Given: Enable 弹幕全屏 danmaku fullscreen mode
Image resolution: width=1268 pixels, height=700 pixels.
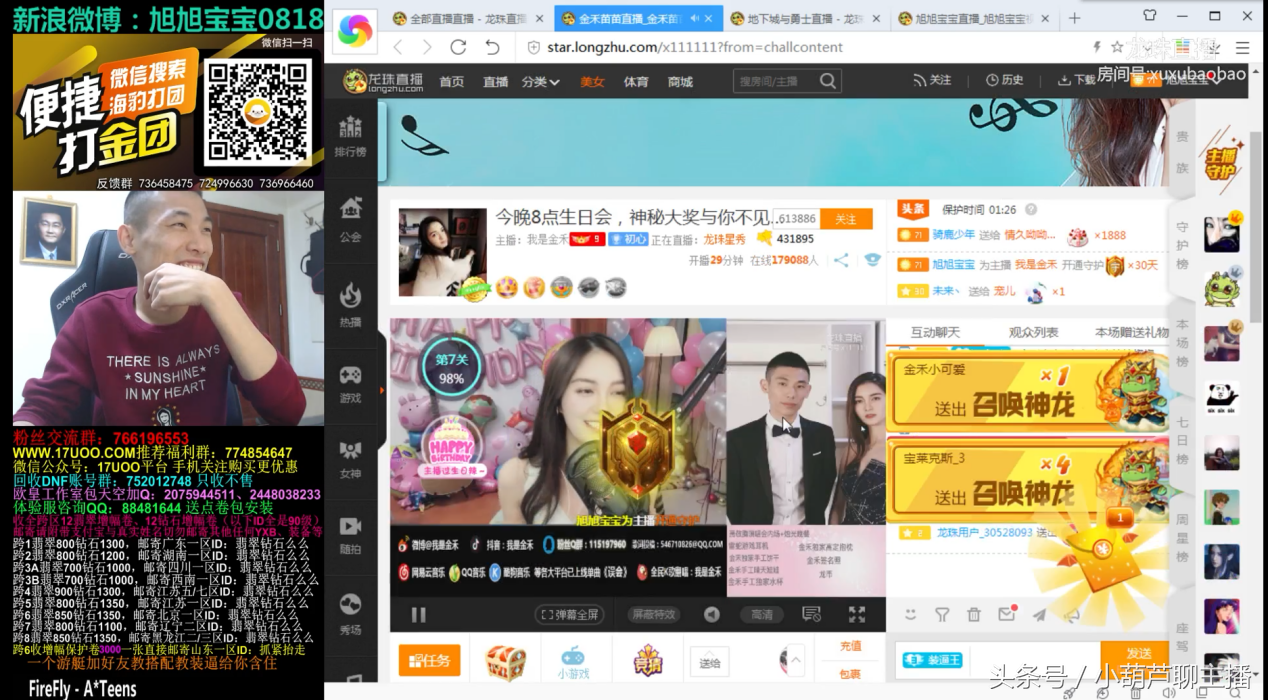Looking at the screenshot, I should [x=569, y=615].
